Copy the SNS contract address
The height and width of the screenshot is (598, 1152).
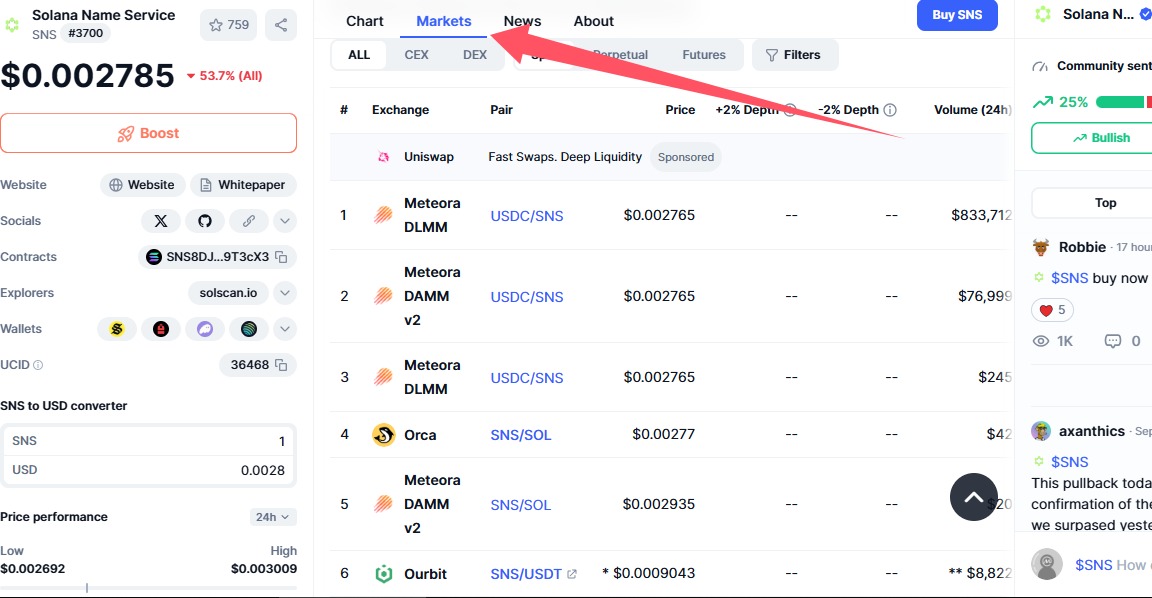click(x=282, y=257)
